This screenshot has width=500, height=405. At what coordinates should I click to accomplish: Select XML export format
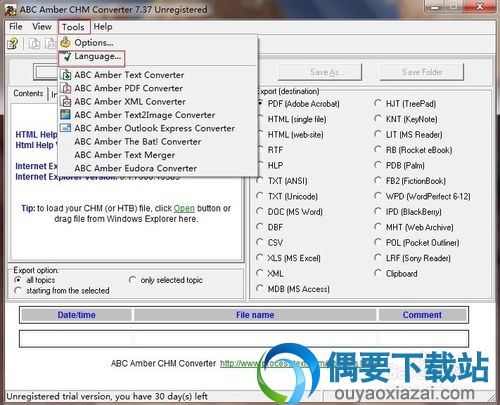coord(270,273)
